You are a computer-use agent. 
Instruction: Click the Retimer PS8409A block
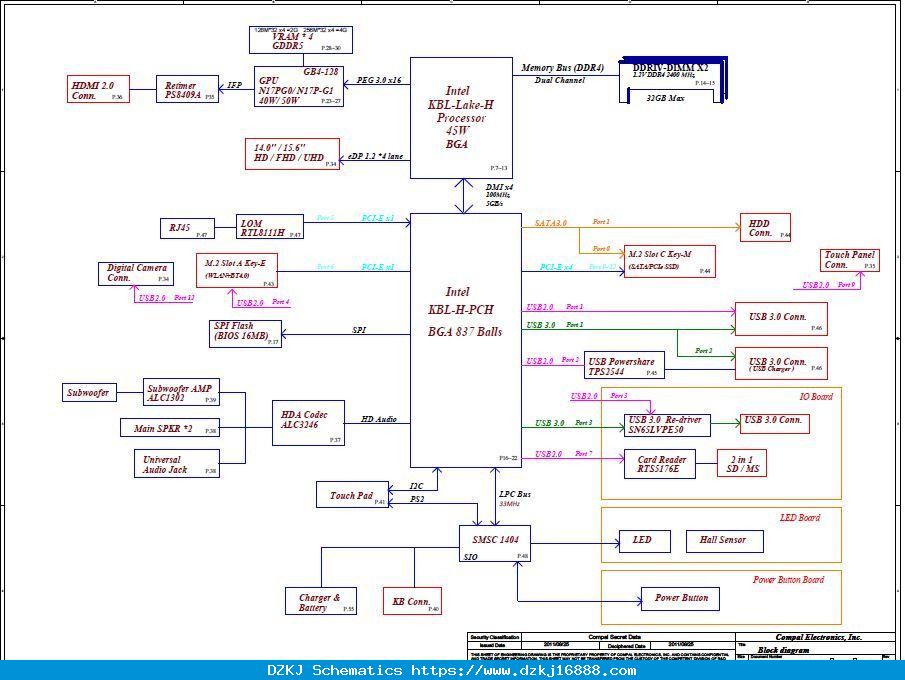click(188, 89)
